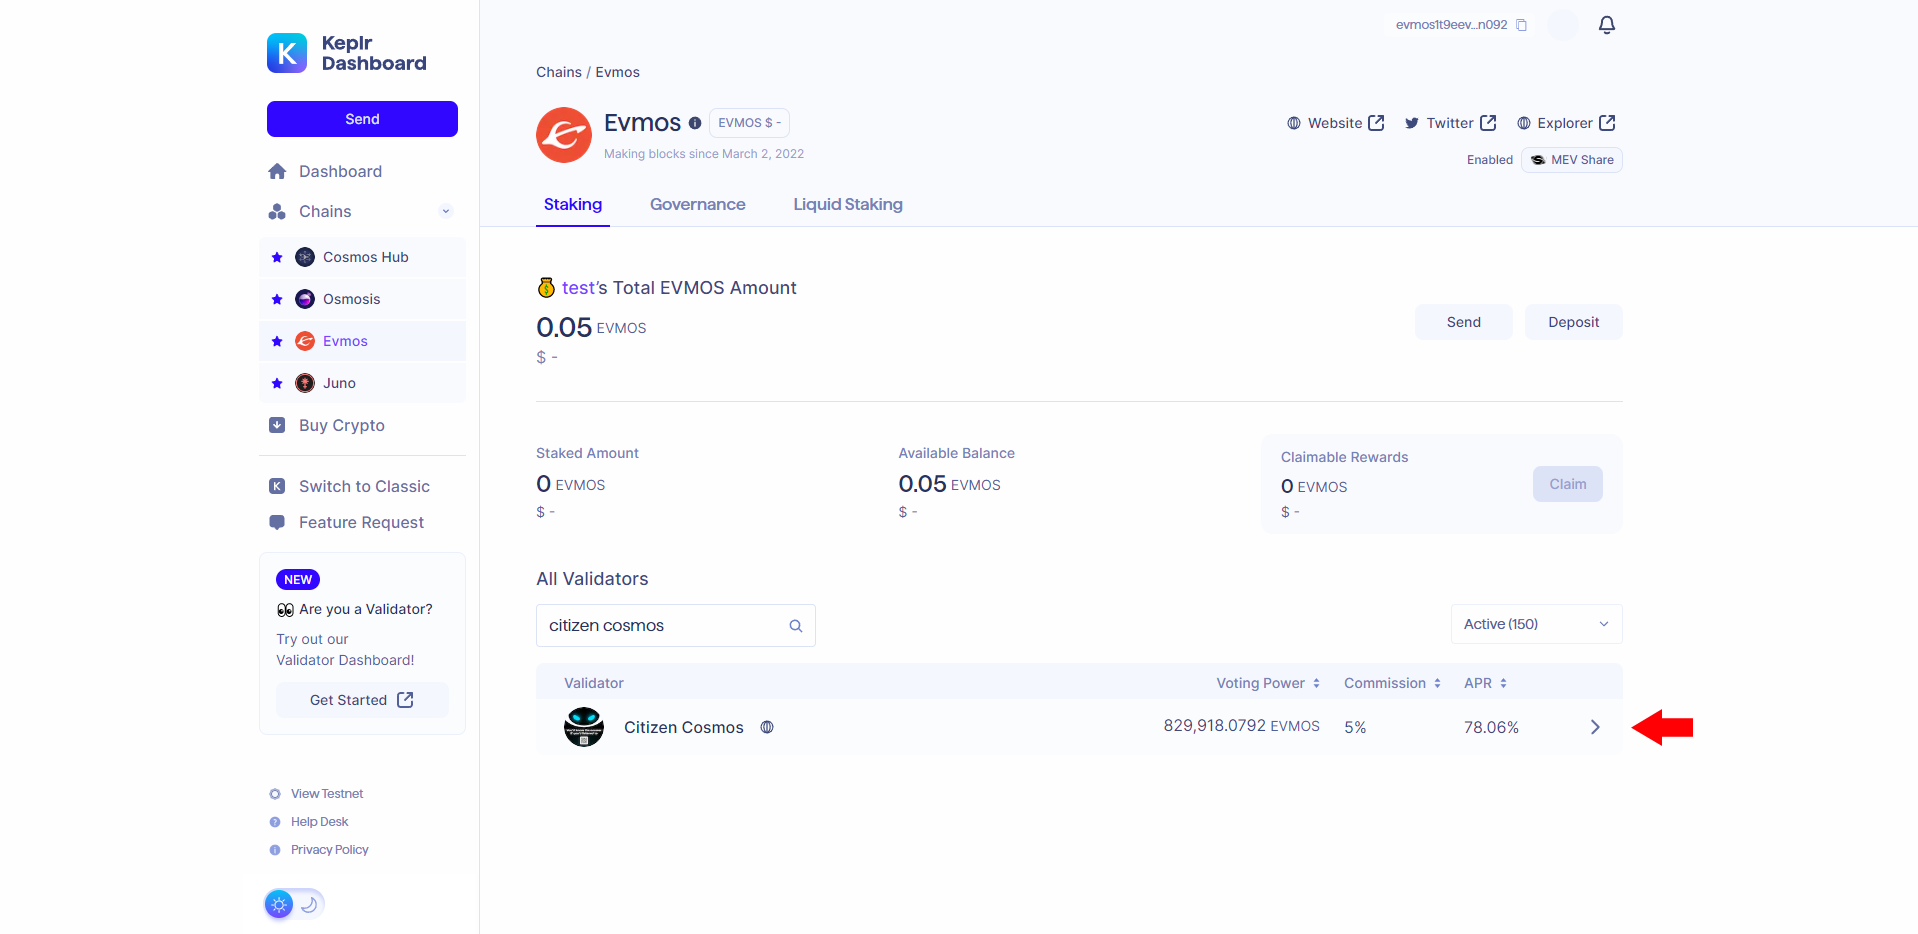This screenshot has width=1918, height=934.
Task: Click the validator search field
Action: pos(676,626)
